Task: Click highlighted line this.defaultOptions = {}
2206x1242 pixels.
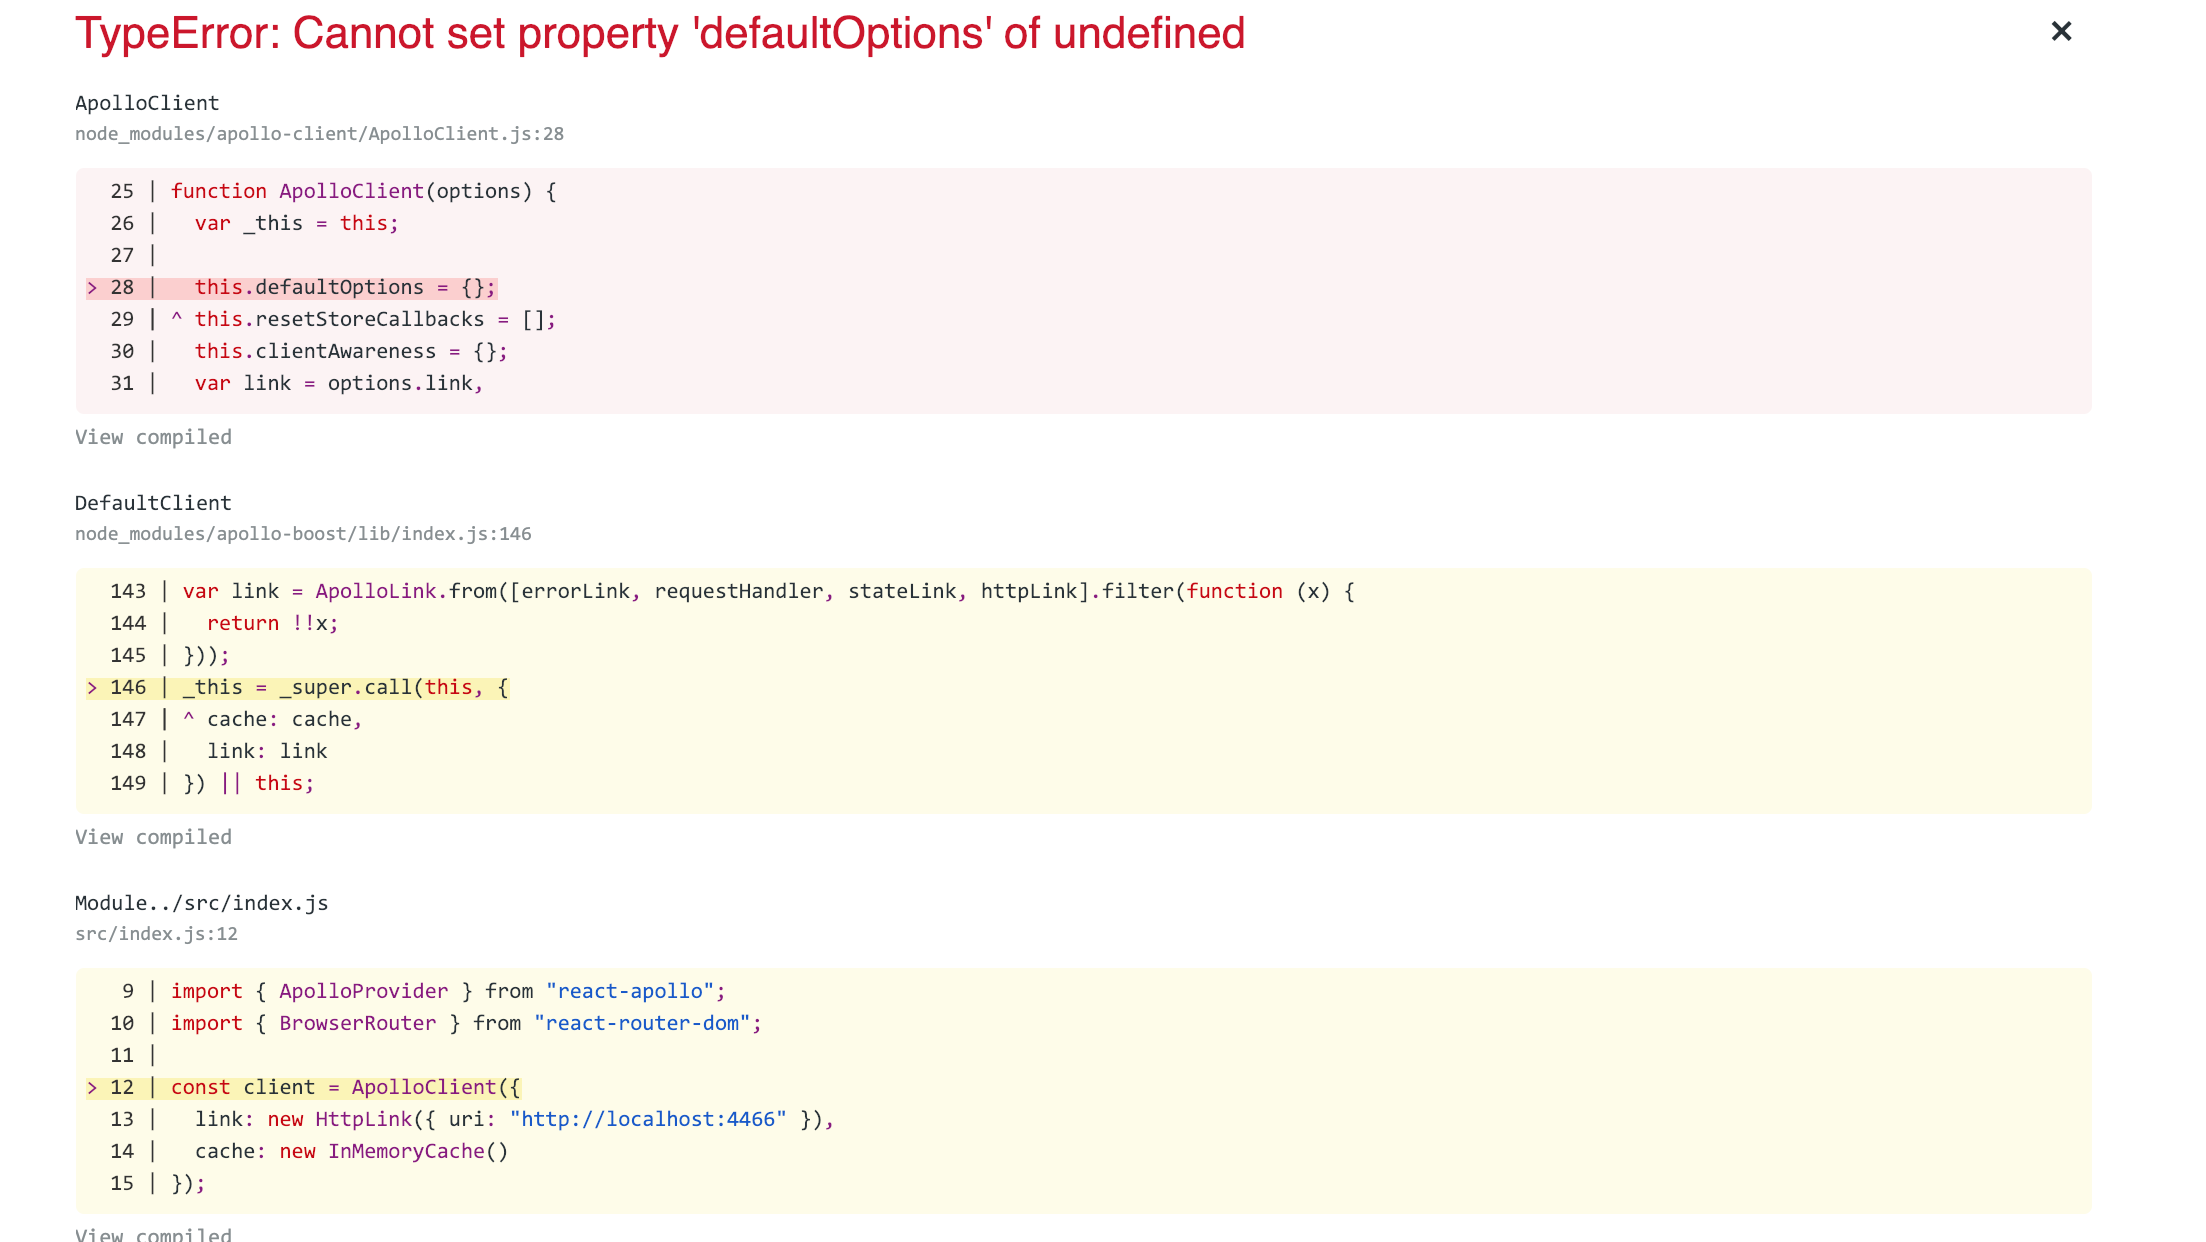Action: coord(344,288)
